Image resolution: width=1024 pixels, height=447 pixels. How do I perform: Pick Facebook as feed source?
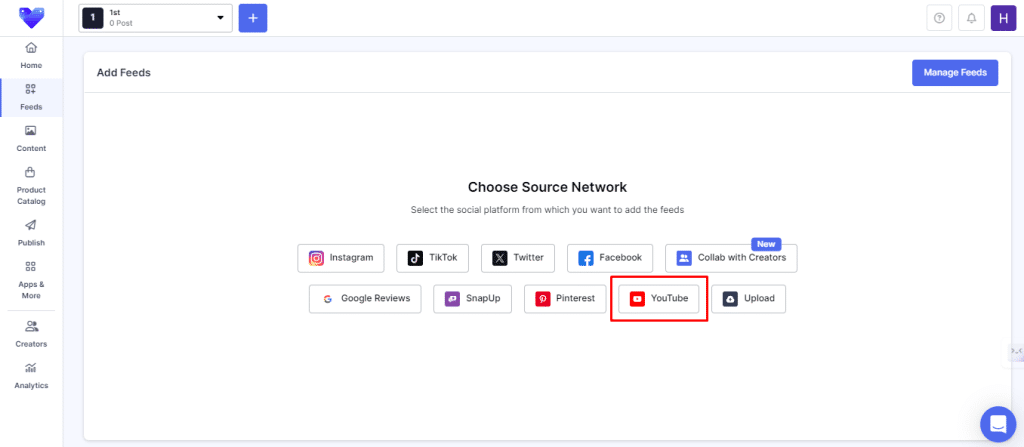point(610,258)
